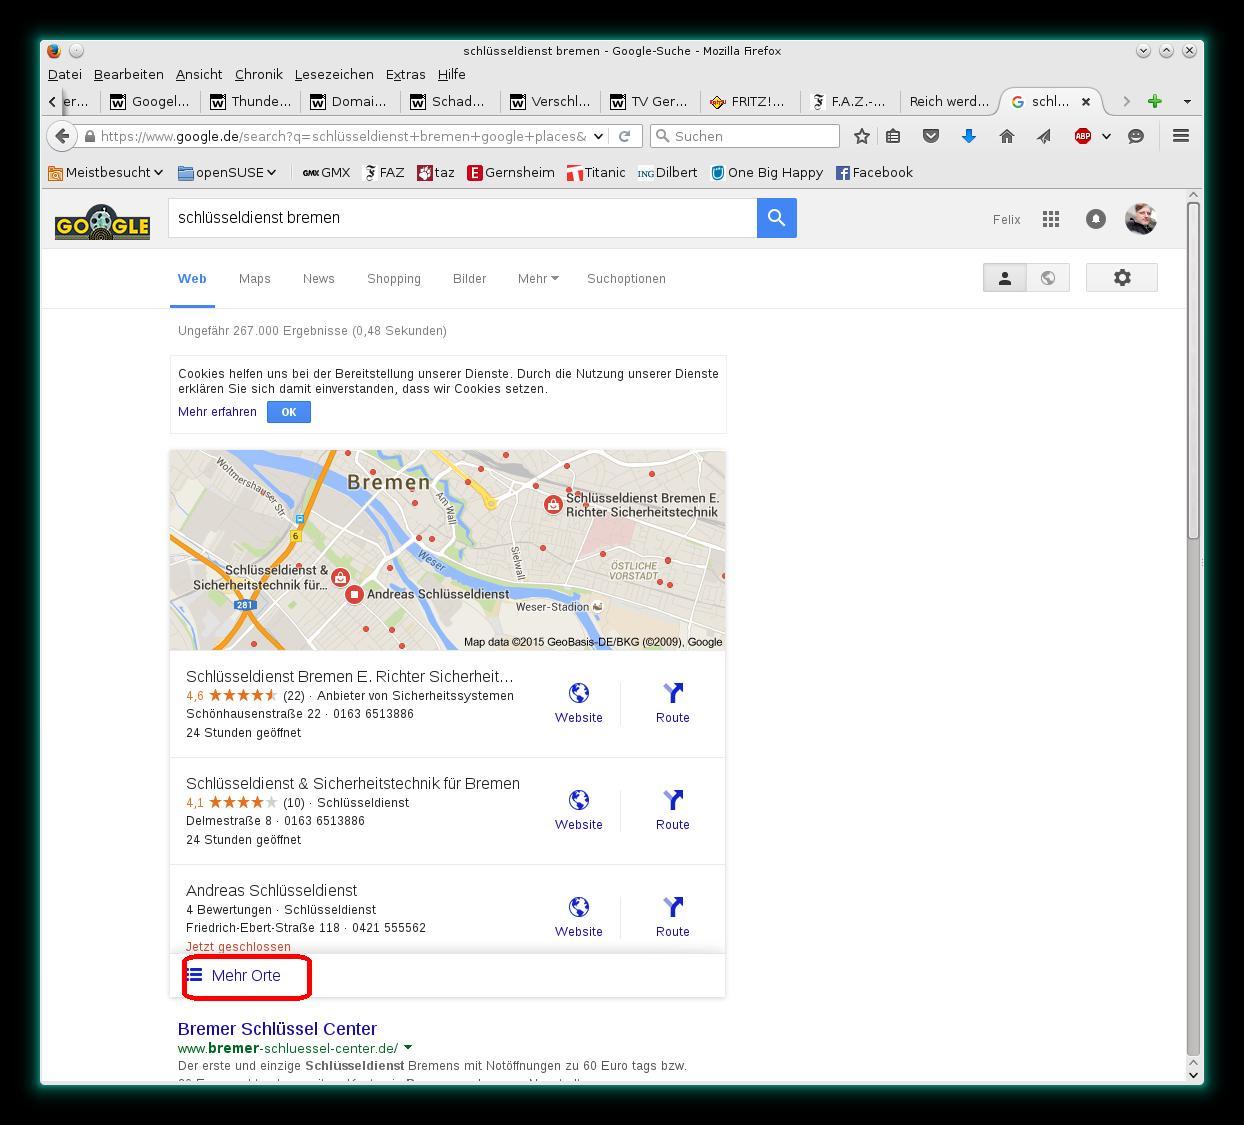Accept cookies with the OK button
1244x1125 pixels.
[x=289, y=412]
